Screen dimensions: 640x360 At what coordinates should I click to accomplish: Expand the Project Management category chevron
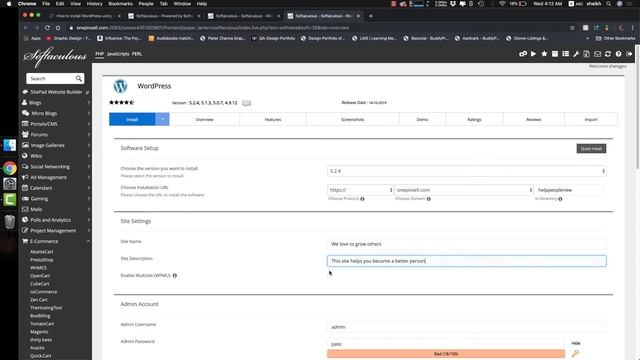pos(89,231)
